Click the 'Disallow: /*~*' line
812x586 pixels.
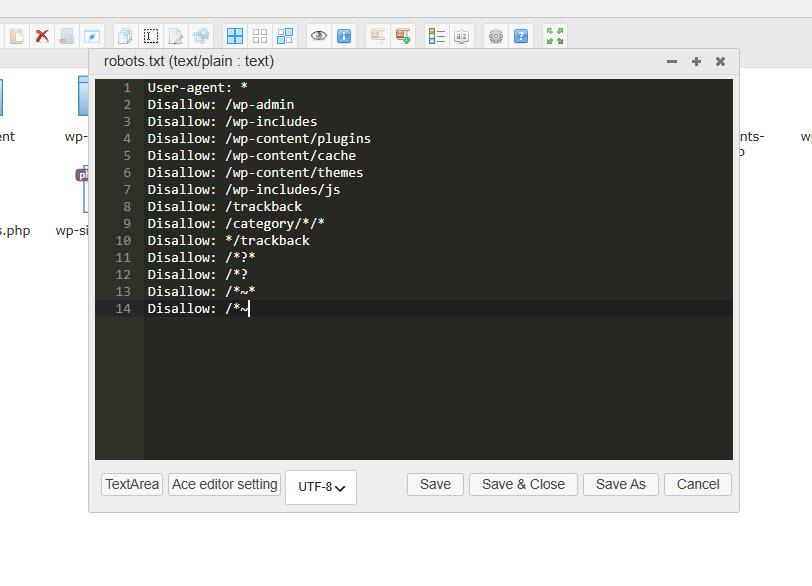click(x=201, y=292)
